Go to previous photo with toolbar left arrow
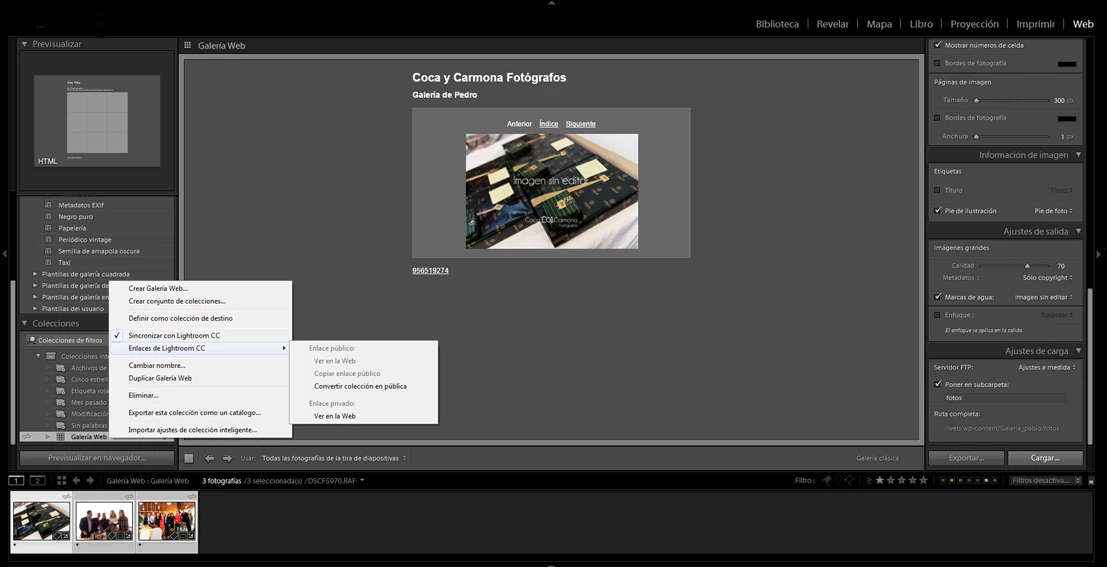The height and width of the screenshot is (567, 1107). (x=210, y=458)
